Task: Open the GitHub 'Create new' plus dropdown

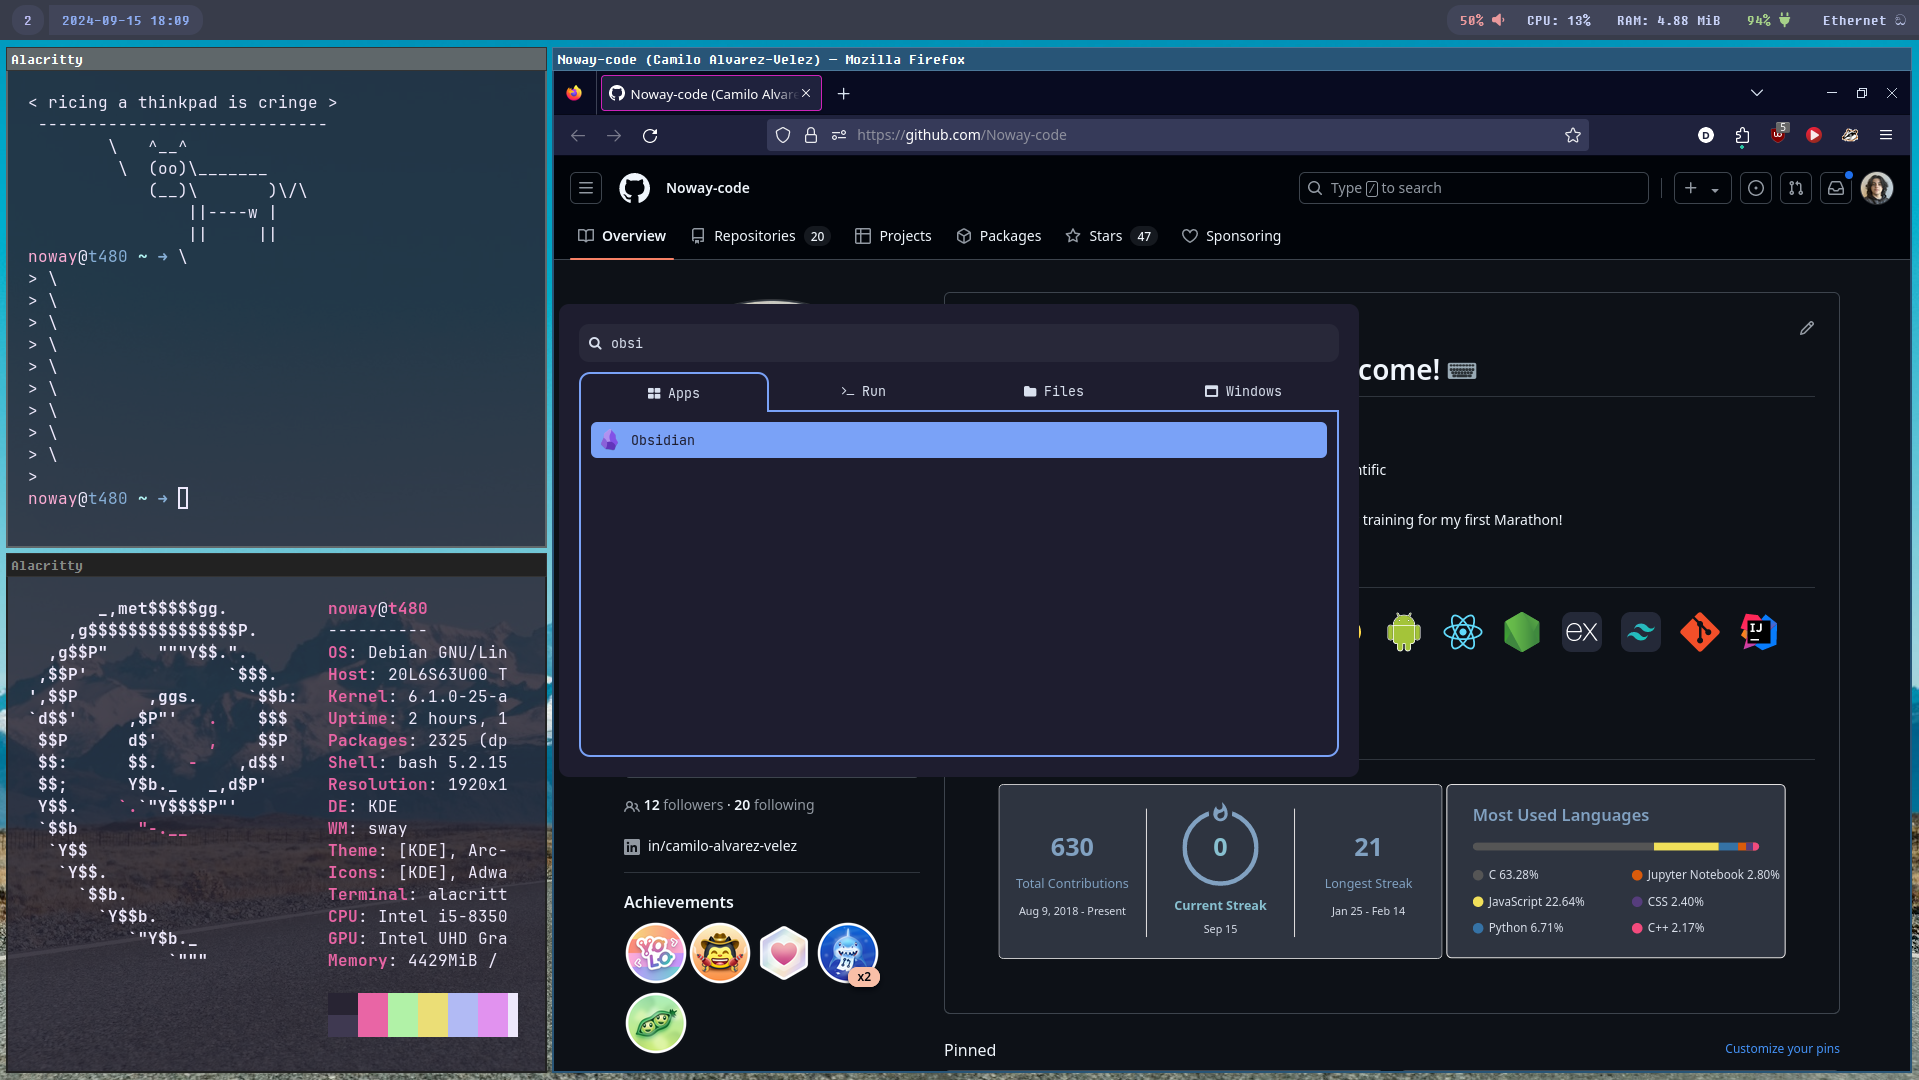Action: pos(1701,188)
